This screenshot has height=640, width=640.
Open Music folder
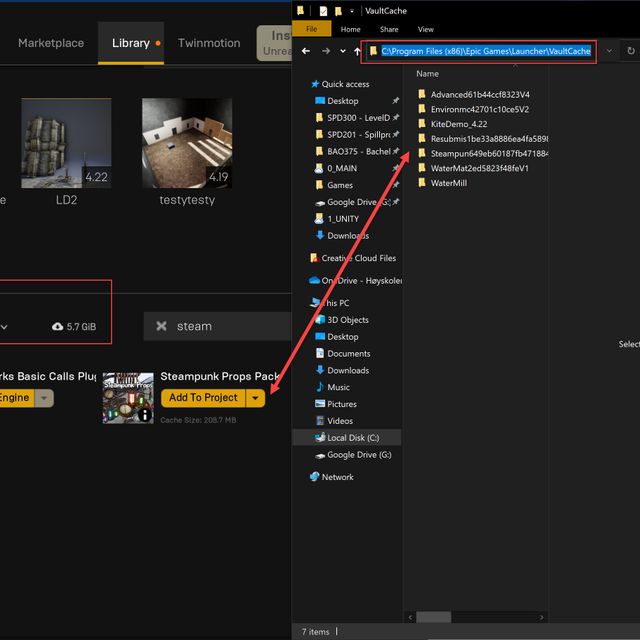(338, 387)
